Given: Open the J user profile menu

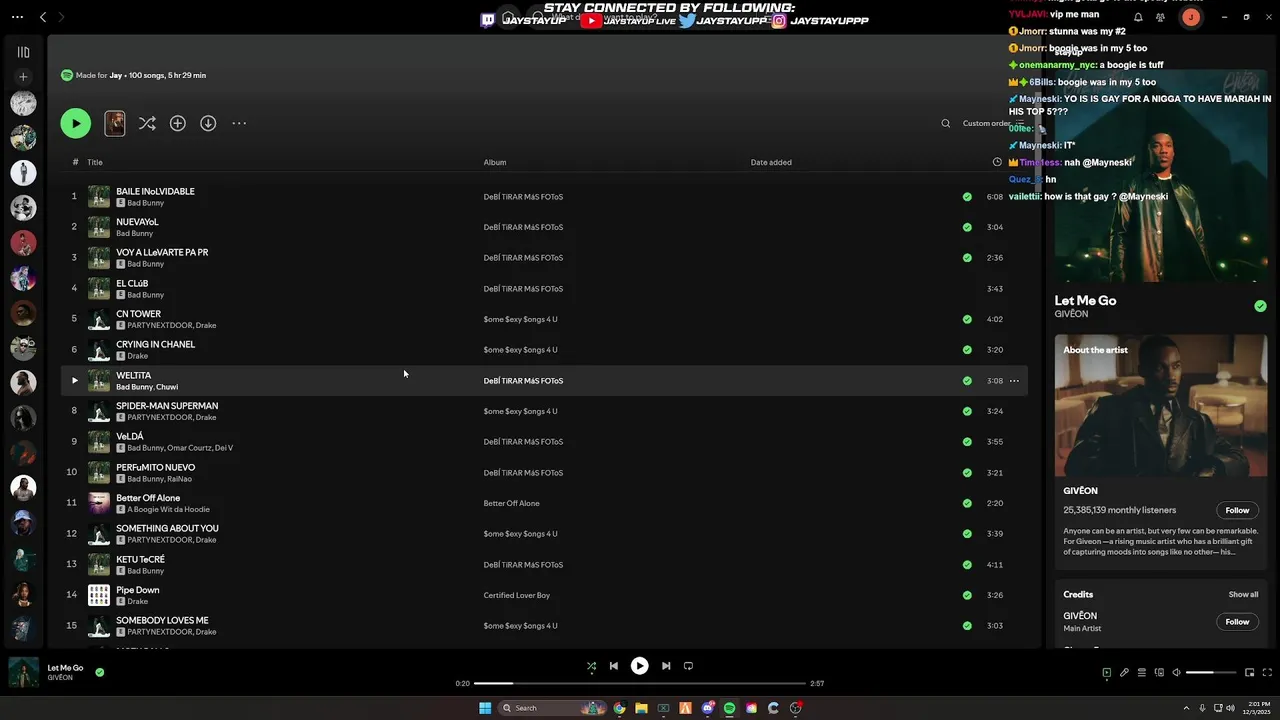Looking at the screenshot, I should tap(1190, 17).
